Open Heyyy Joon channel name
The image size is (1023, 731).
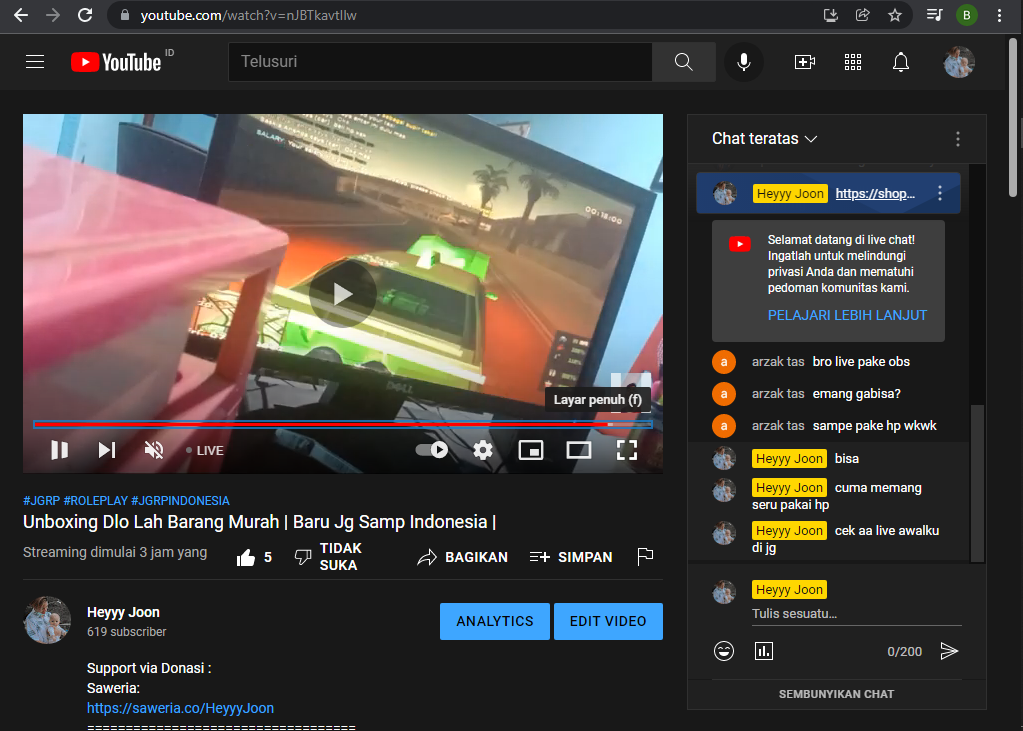(x=123, y=612)
